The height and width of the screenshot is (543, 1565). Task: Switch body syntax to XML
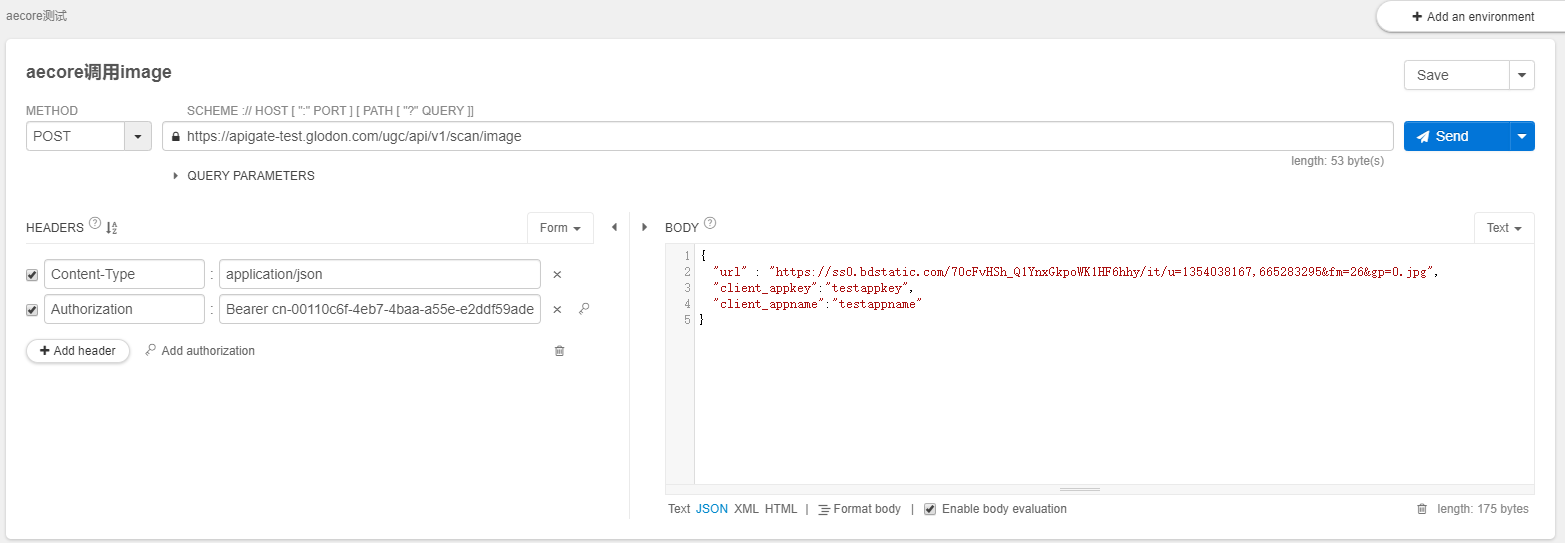coord(746,509)
